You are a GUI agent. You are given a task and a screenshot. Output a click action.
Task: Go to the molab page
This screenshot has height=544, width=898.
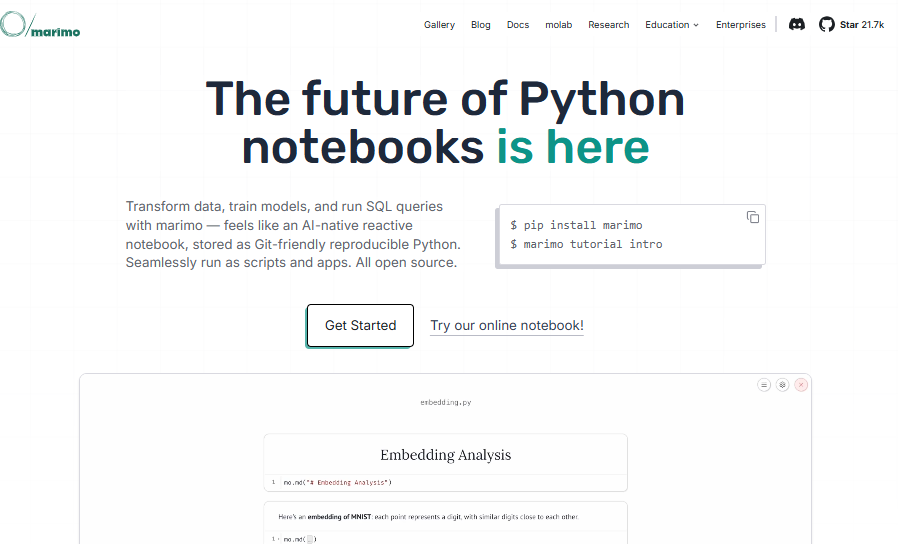pos(558,25)
